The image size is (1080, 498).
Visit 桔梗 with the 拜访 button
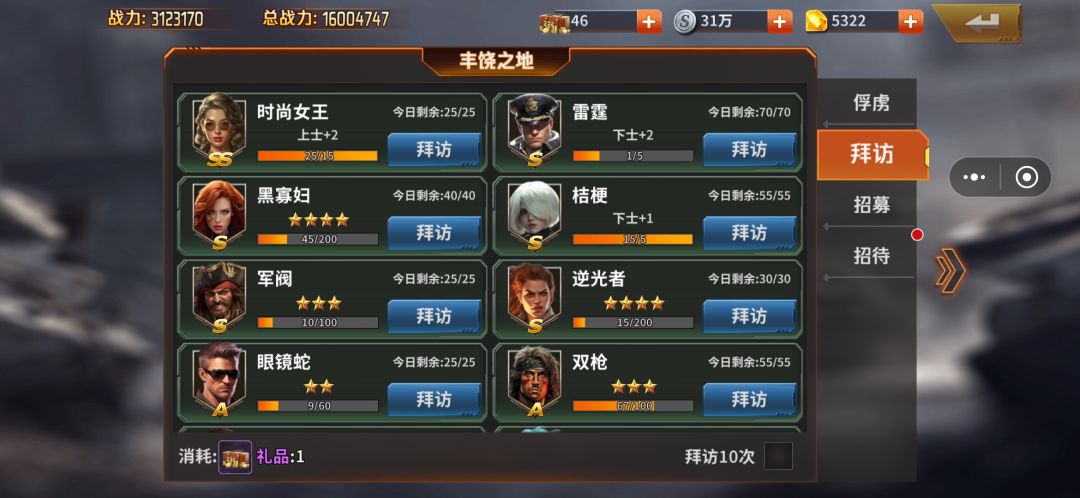(x=749, y=233)
